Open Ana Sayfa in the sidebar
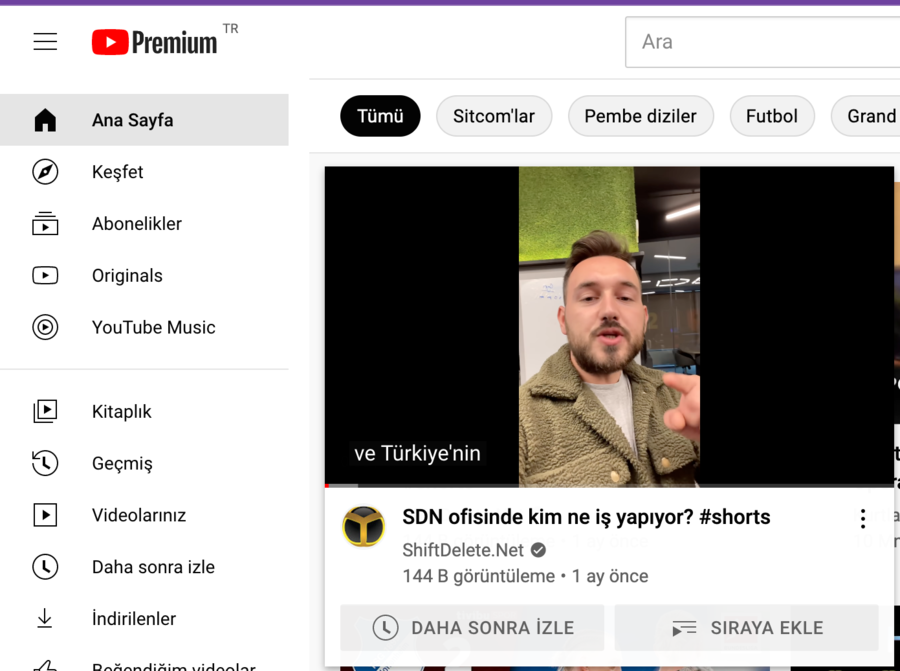Screen dimensions: 900x671 click(144, 120)
